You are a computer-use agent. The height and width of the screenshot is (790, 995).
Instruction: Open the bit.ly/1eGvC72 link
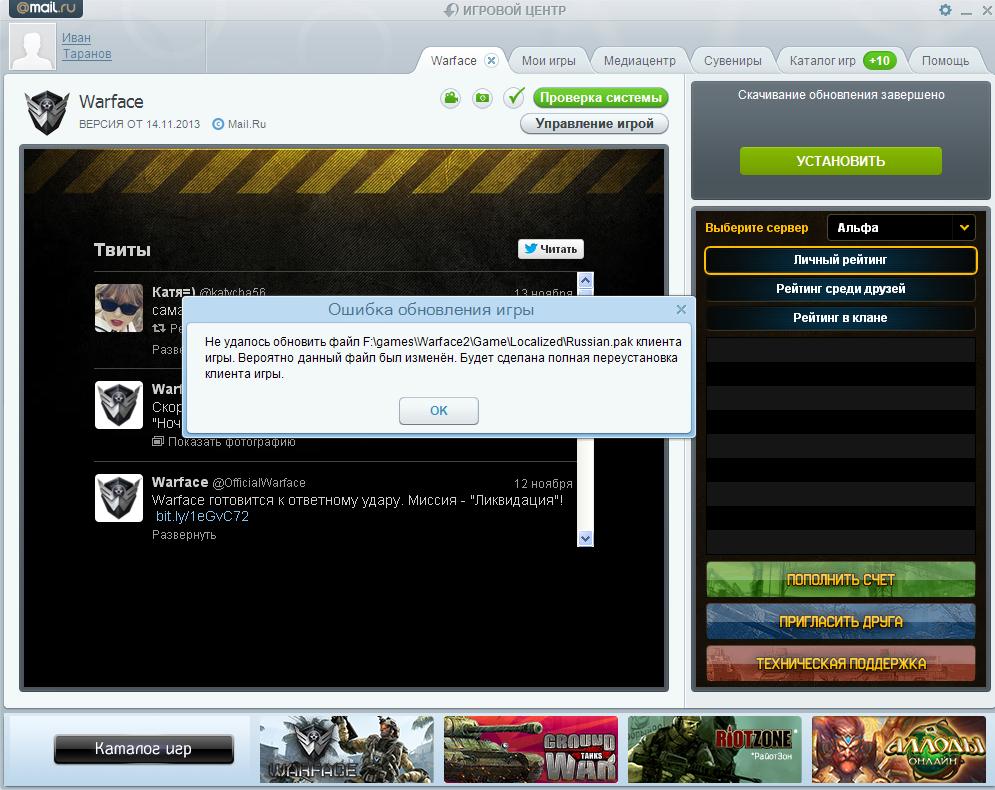tap(202, 517)
